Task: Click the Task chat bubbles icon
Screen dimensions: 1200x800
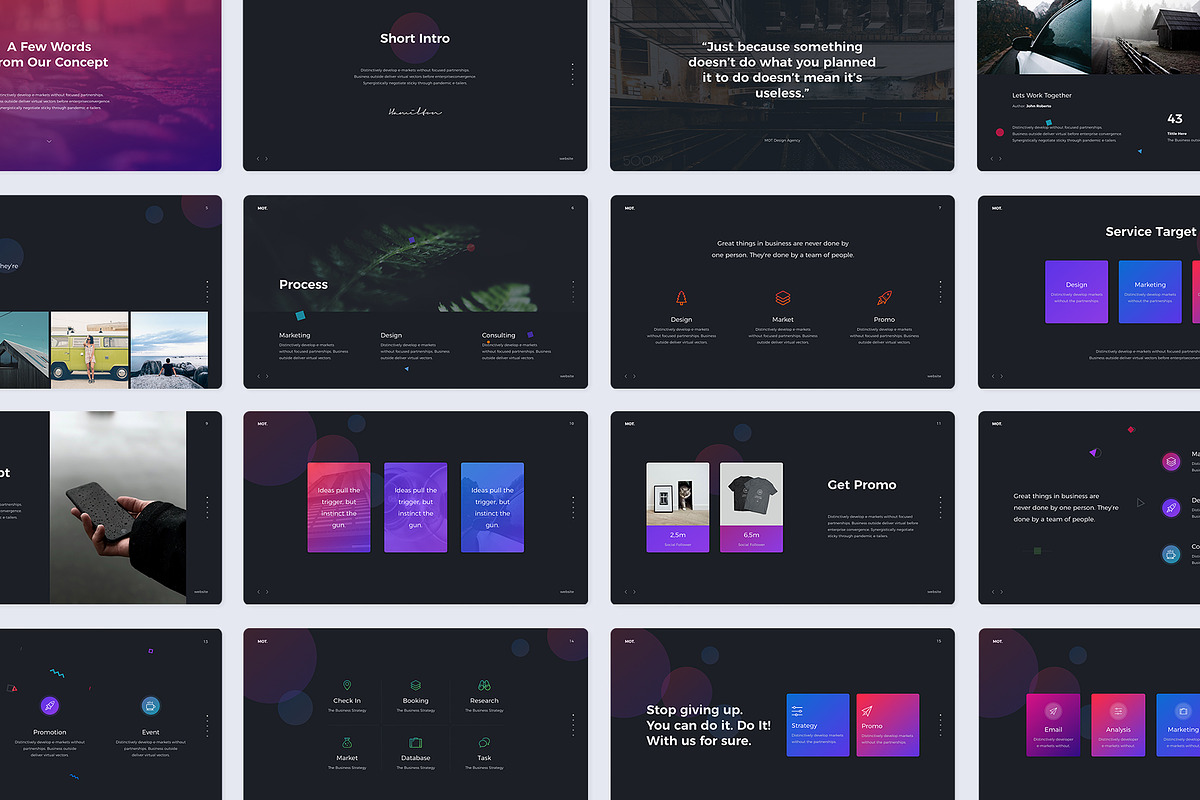Action: tap(484, 743)
